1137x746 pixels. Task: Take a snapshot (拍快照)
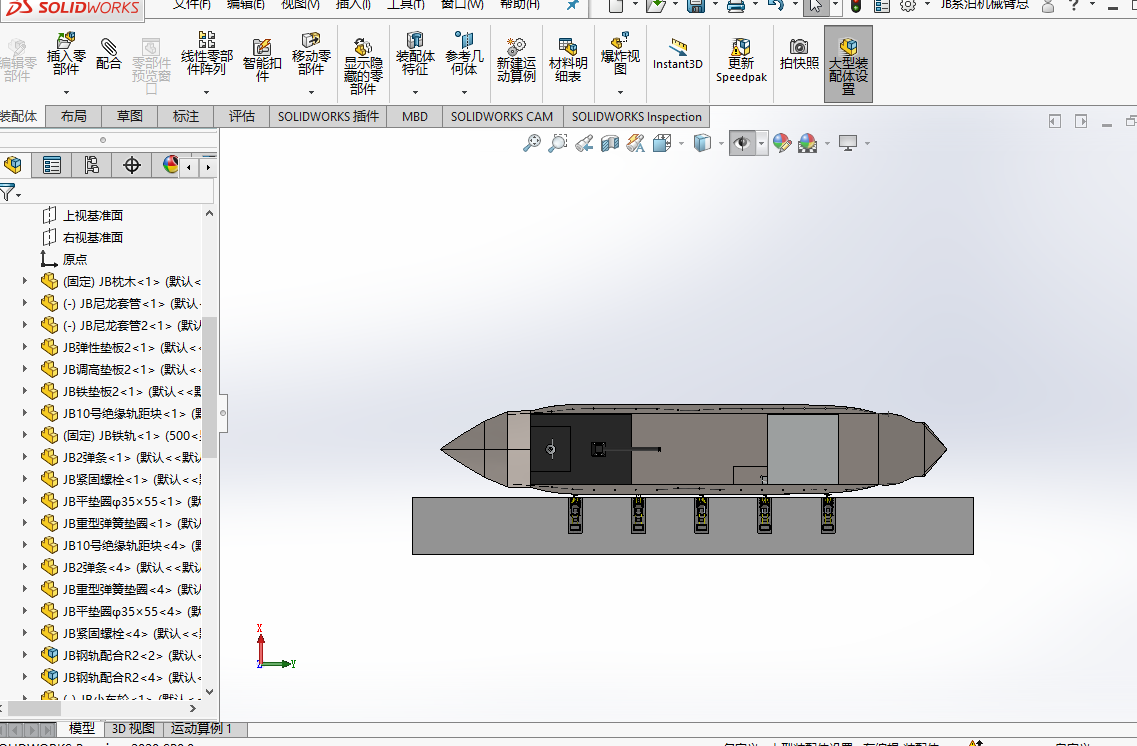[x=799, y=54]
